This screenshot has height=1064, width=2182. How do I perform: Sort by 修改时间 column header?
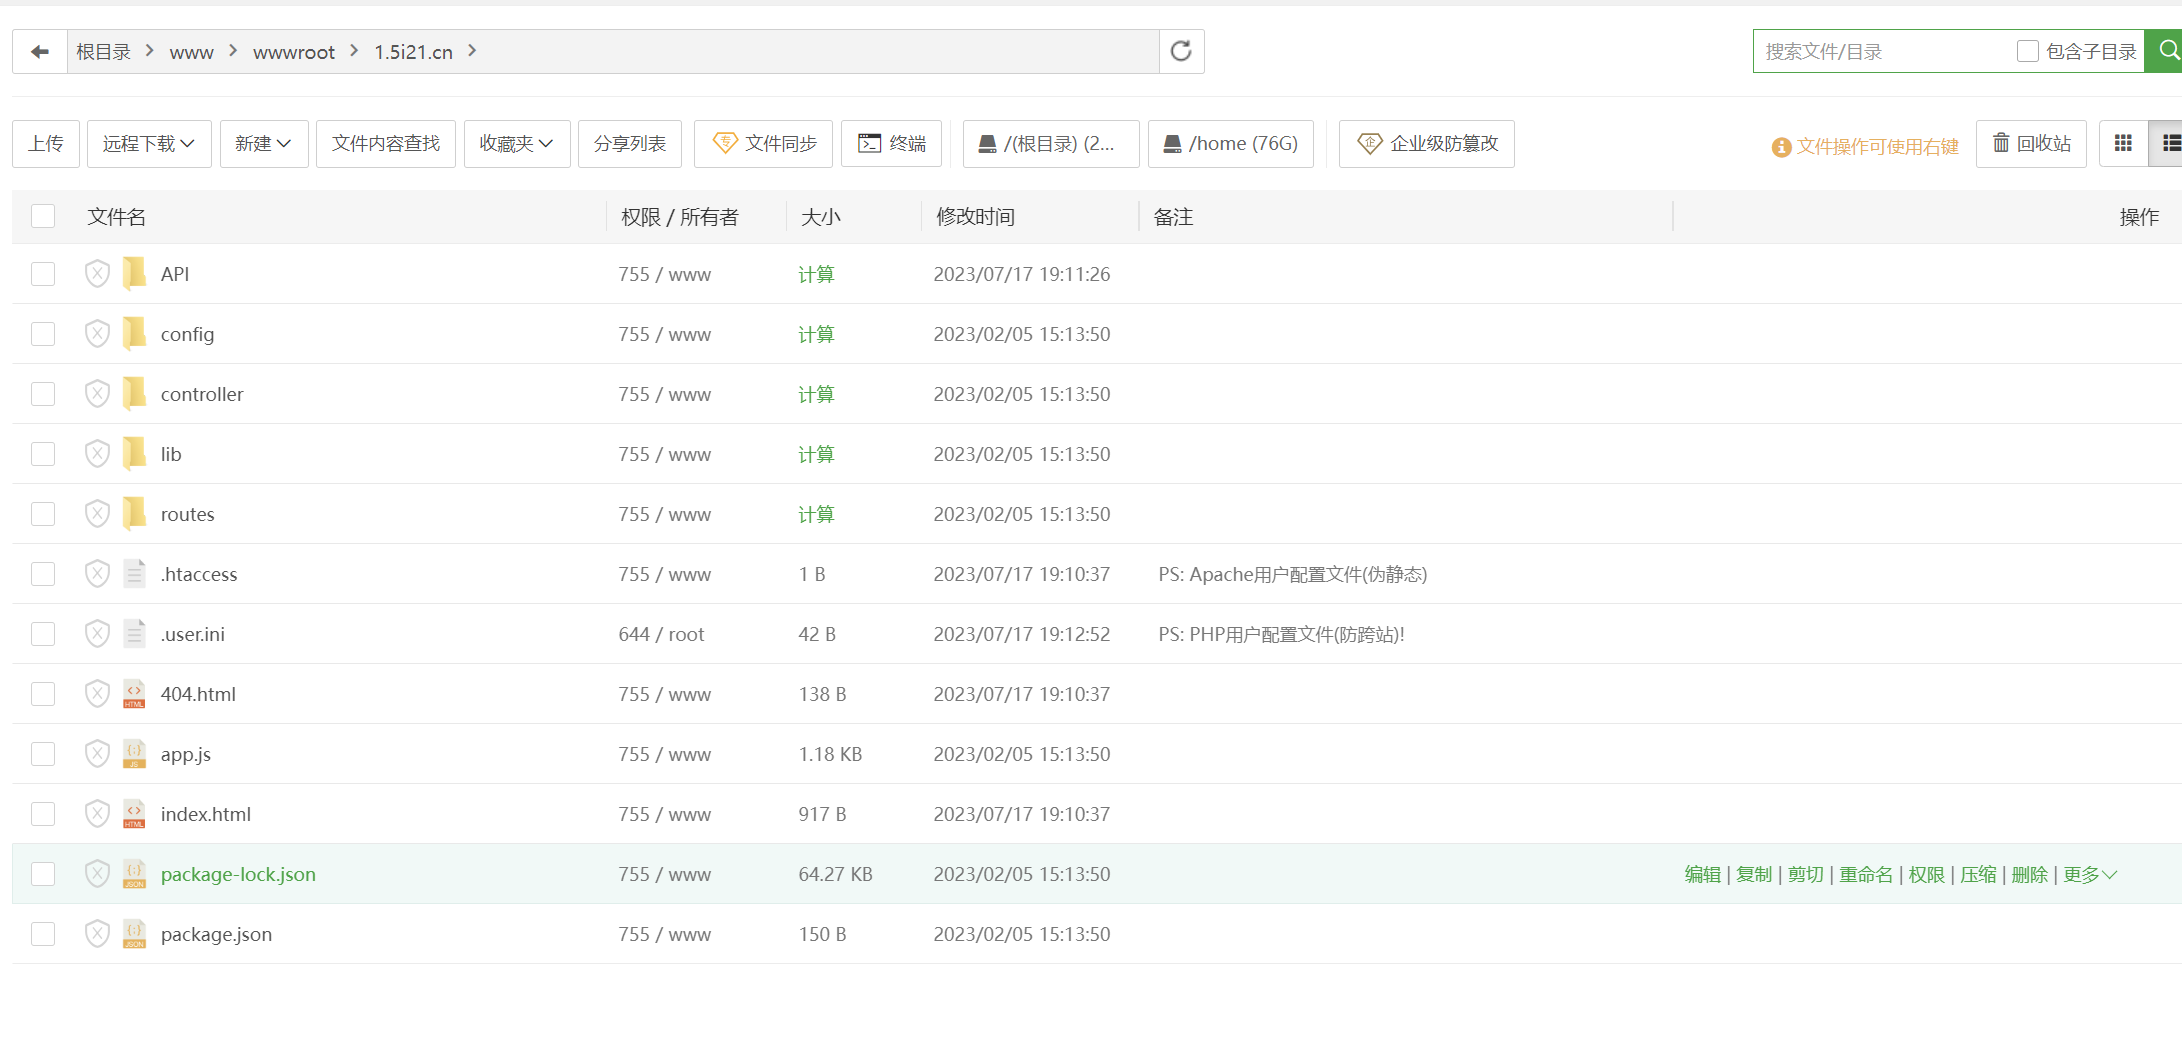point(975,217)
